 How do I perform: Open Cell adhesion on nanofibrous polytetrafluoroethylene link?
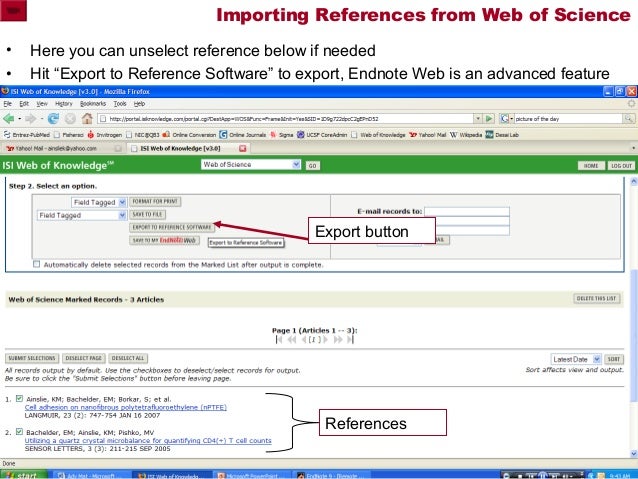coord(126,407)
